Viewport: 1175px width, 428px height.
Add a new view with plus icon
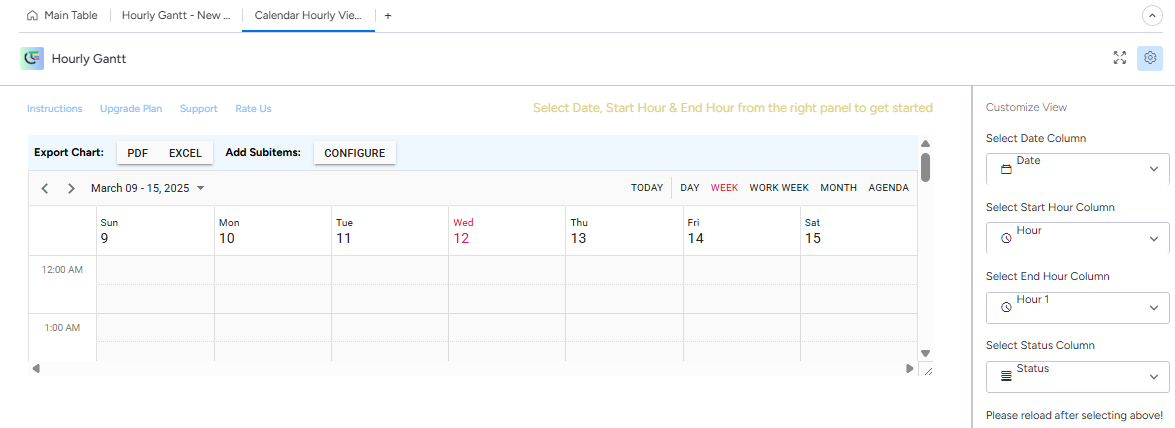(387, 16)
